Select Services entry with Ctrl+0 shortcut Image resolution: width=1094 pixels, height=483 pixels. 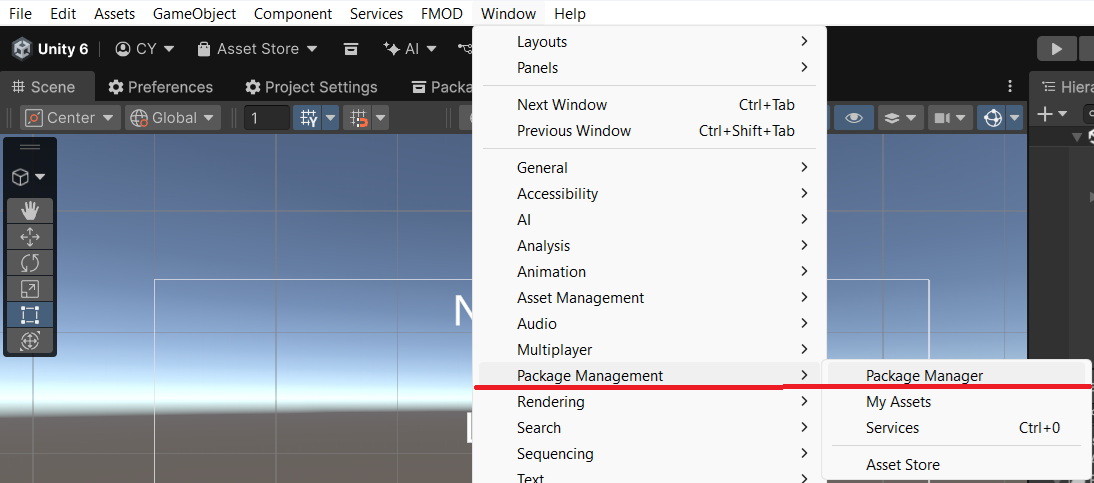click(x=958, y=428)
